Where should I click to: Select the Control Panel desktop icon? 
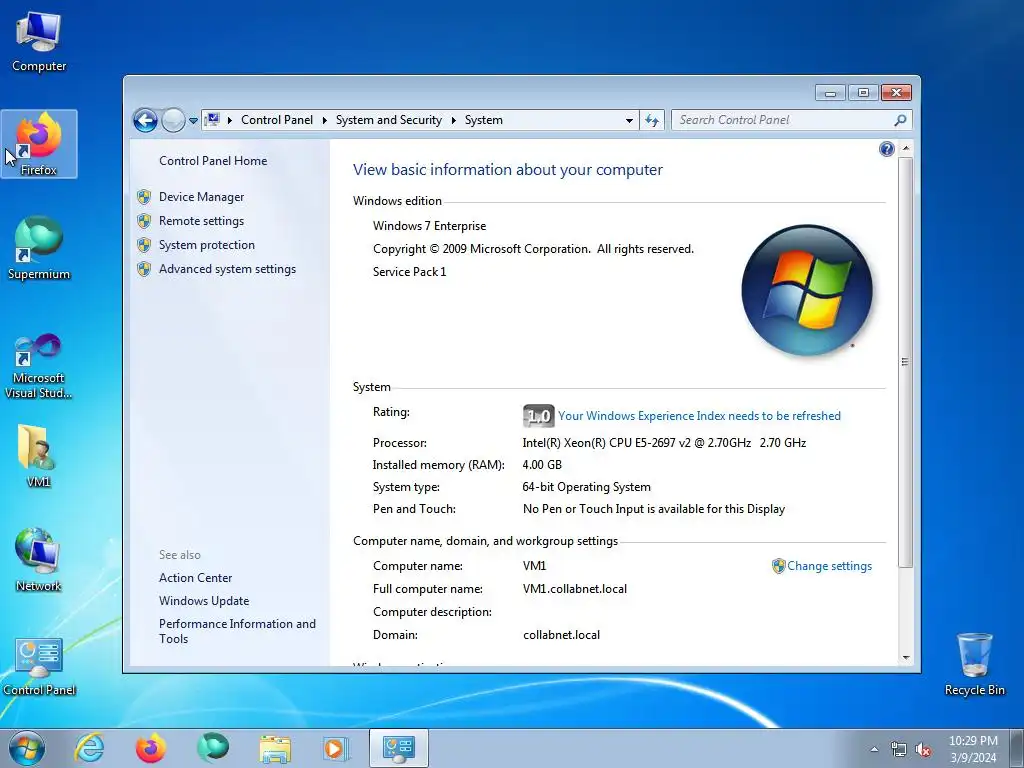[39, 666]
